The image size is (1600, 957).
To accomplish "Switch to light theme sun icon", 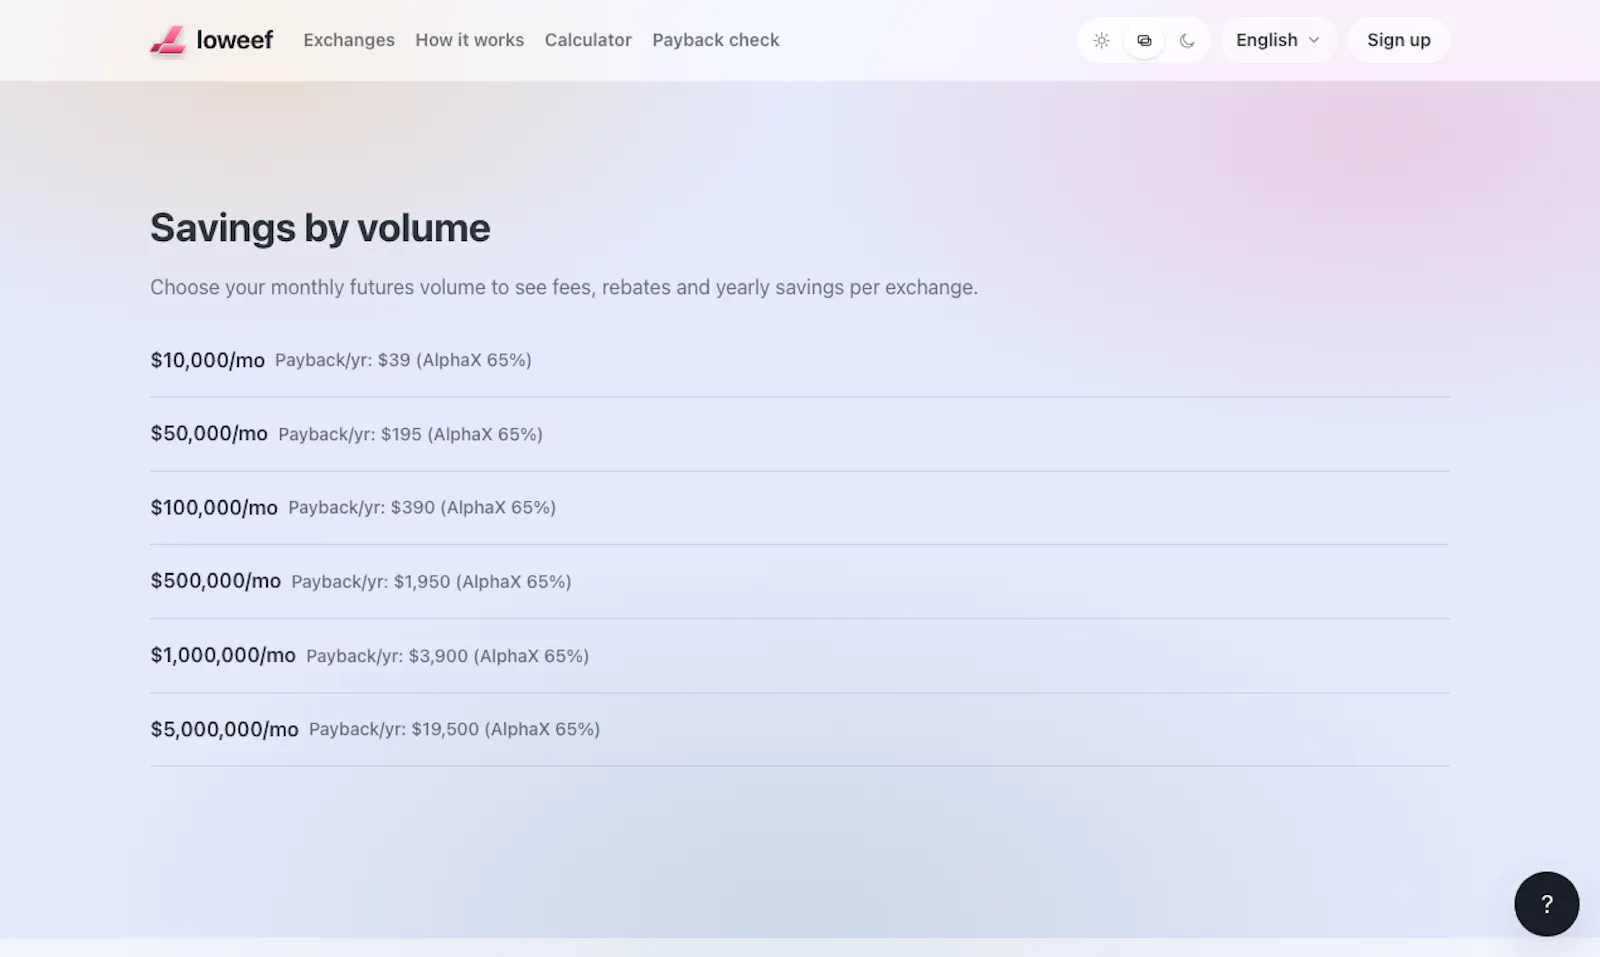I will click(x=1101, y=40).
